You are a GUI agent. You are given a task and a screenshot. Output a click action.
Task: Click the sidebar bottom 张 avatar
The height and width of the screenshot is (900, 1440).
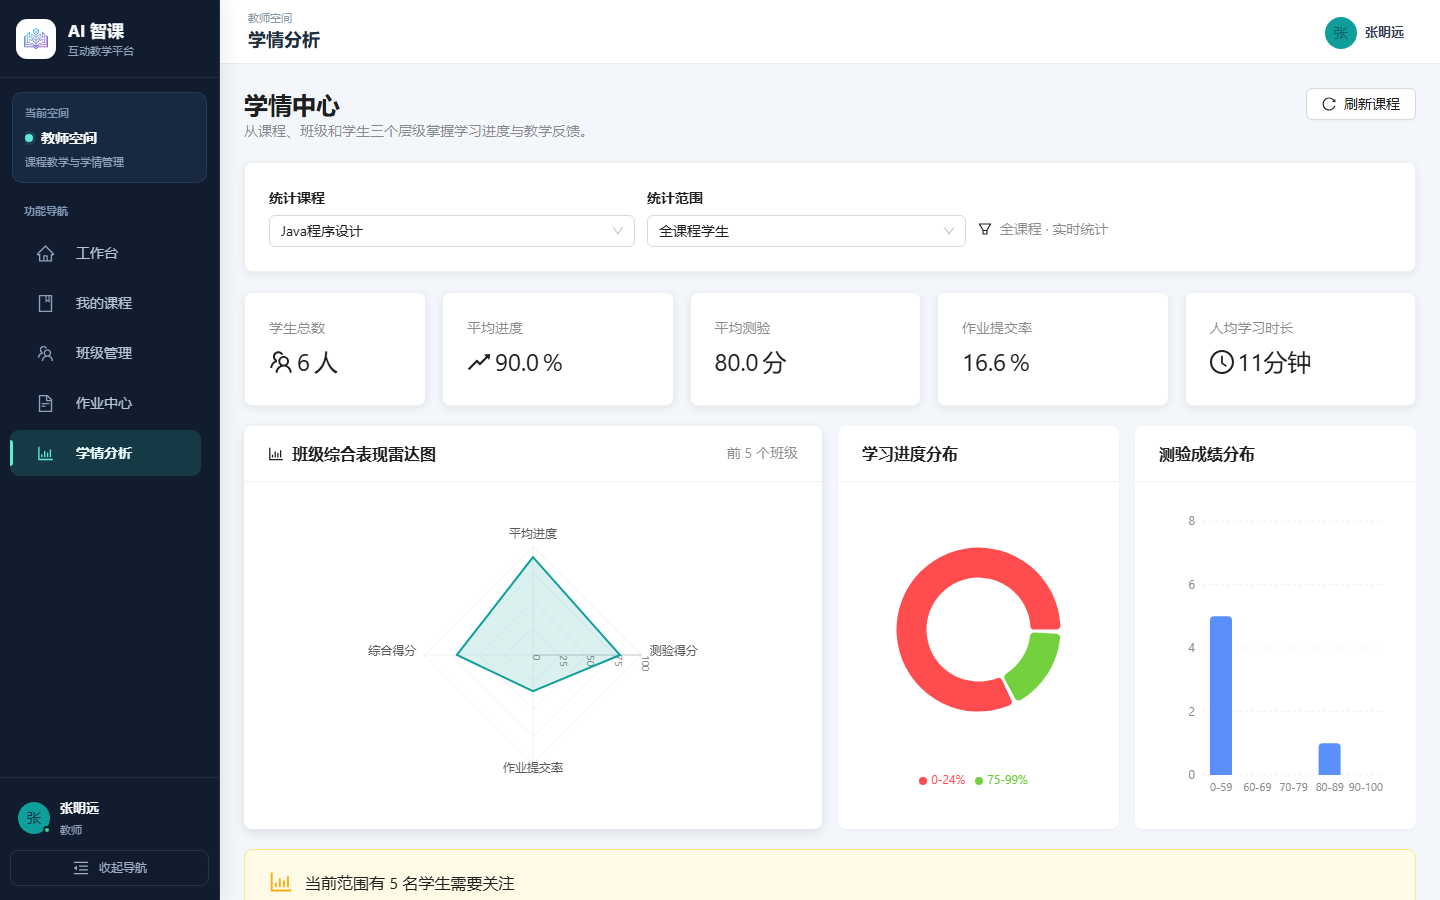(x=34, y=818)
